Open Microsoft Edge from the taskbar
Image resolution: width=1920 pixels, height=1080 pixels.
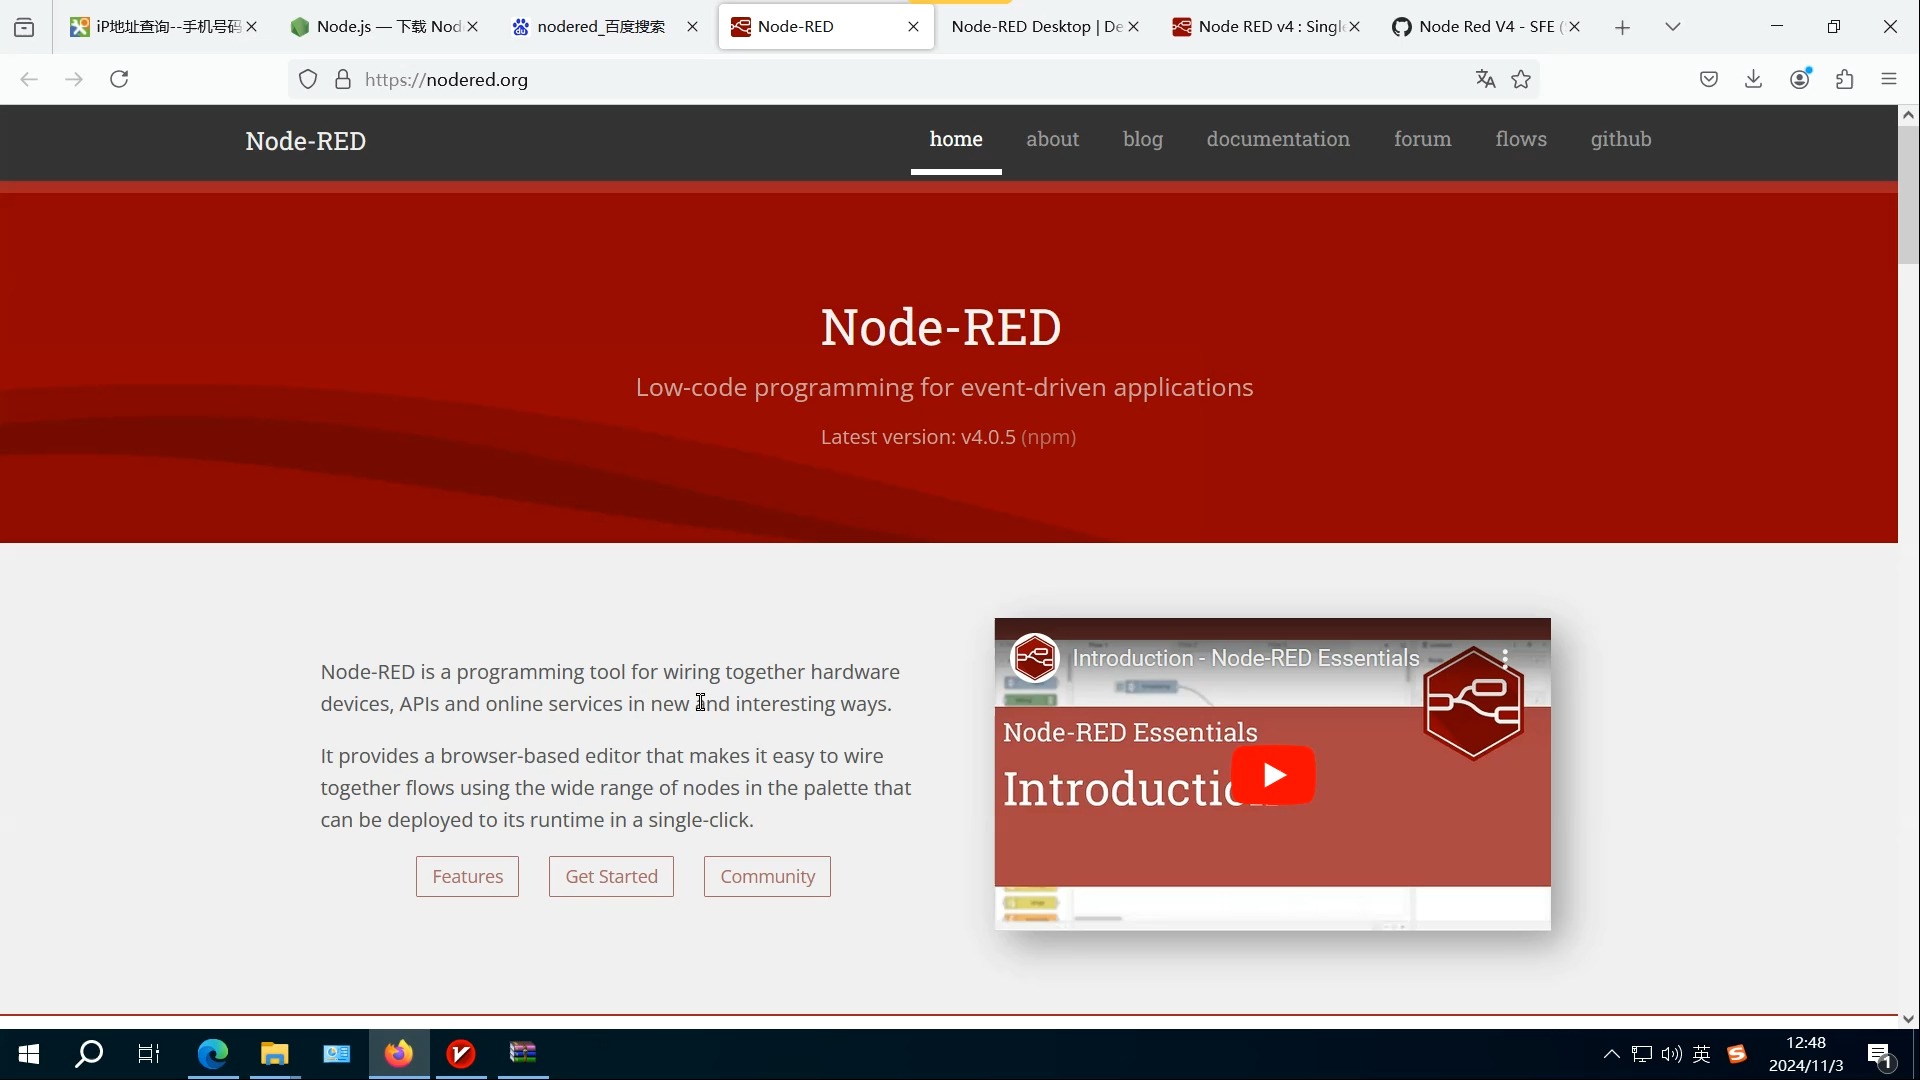213,1054
